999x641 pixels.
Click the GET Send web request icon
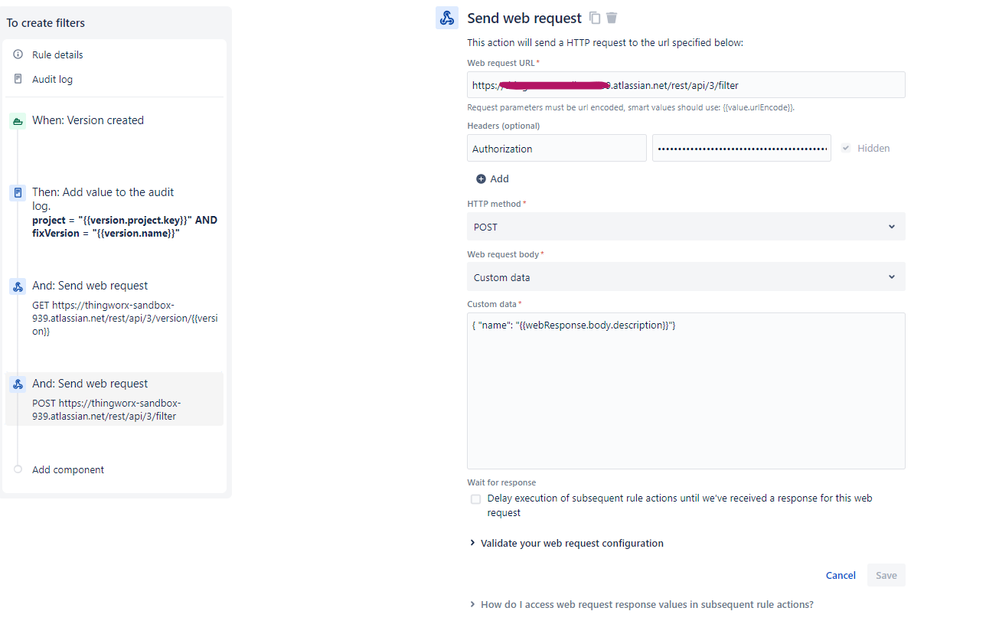click(x=17, y=286)
